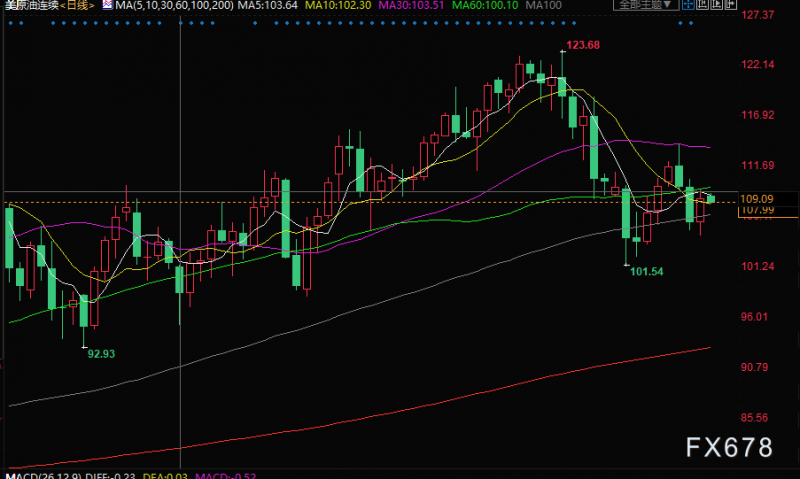The height and width of the screenshot is (479, 800).
Task: Click the 116.92 price axis label
Action: [x=757, y=115]
